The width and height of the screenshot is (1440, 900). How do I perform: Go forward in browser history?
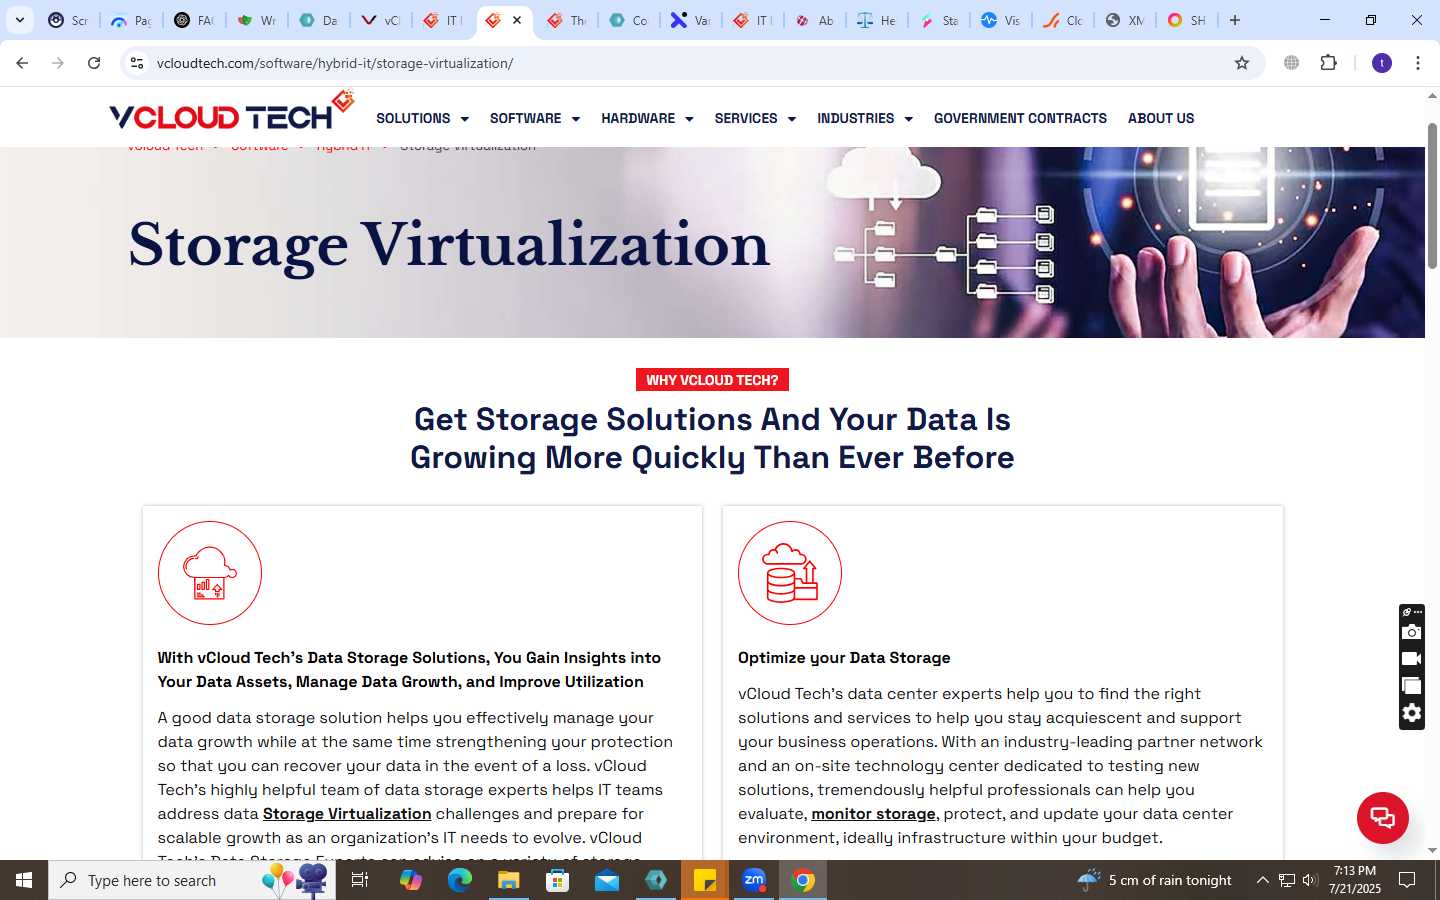[x=58, y=63]
